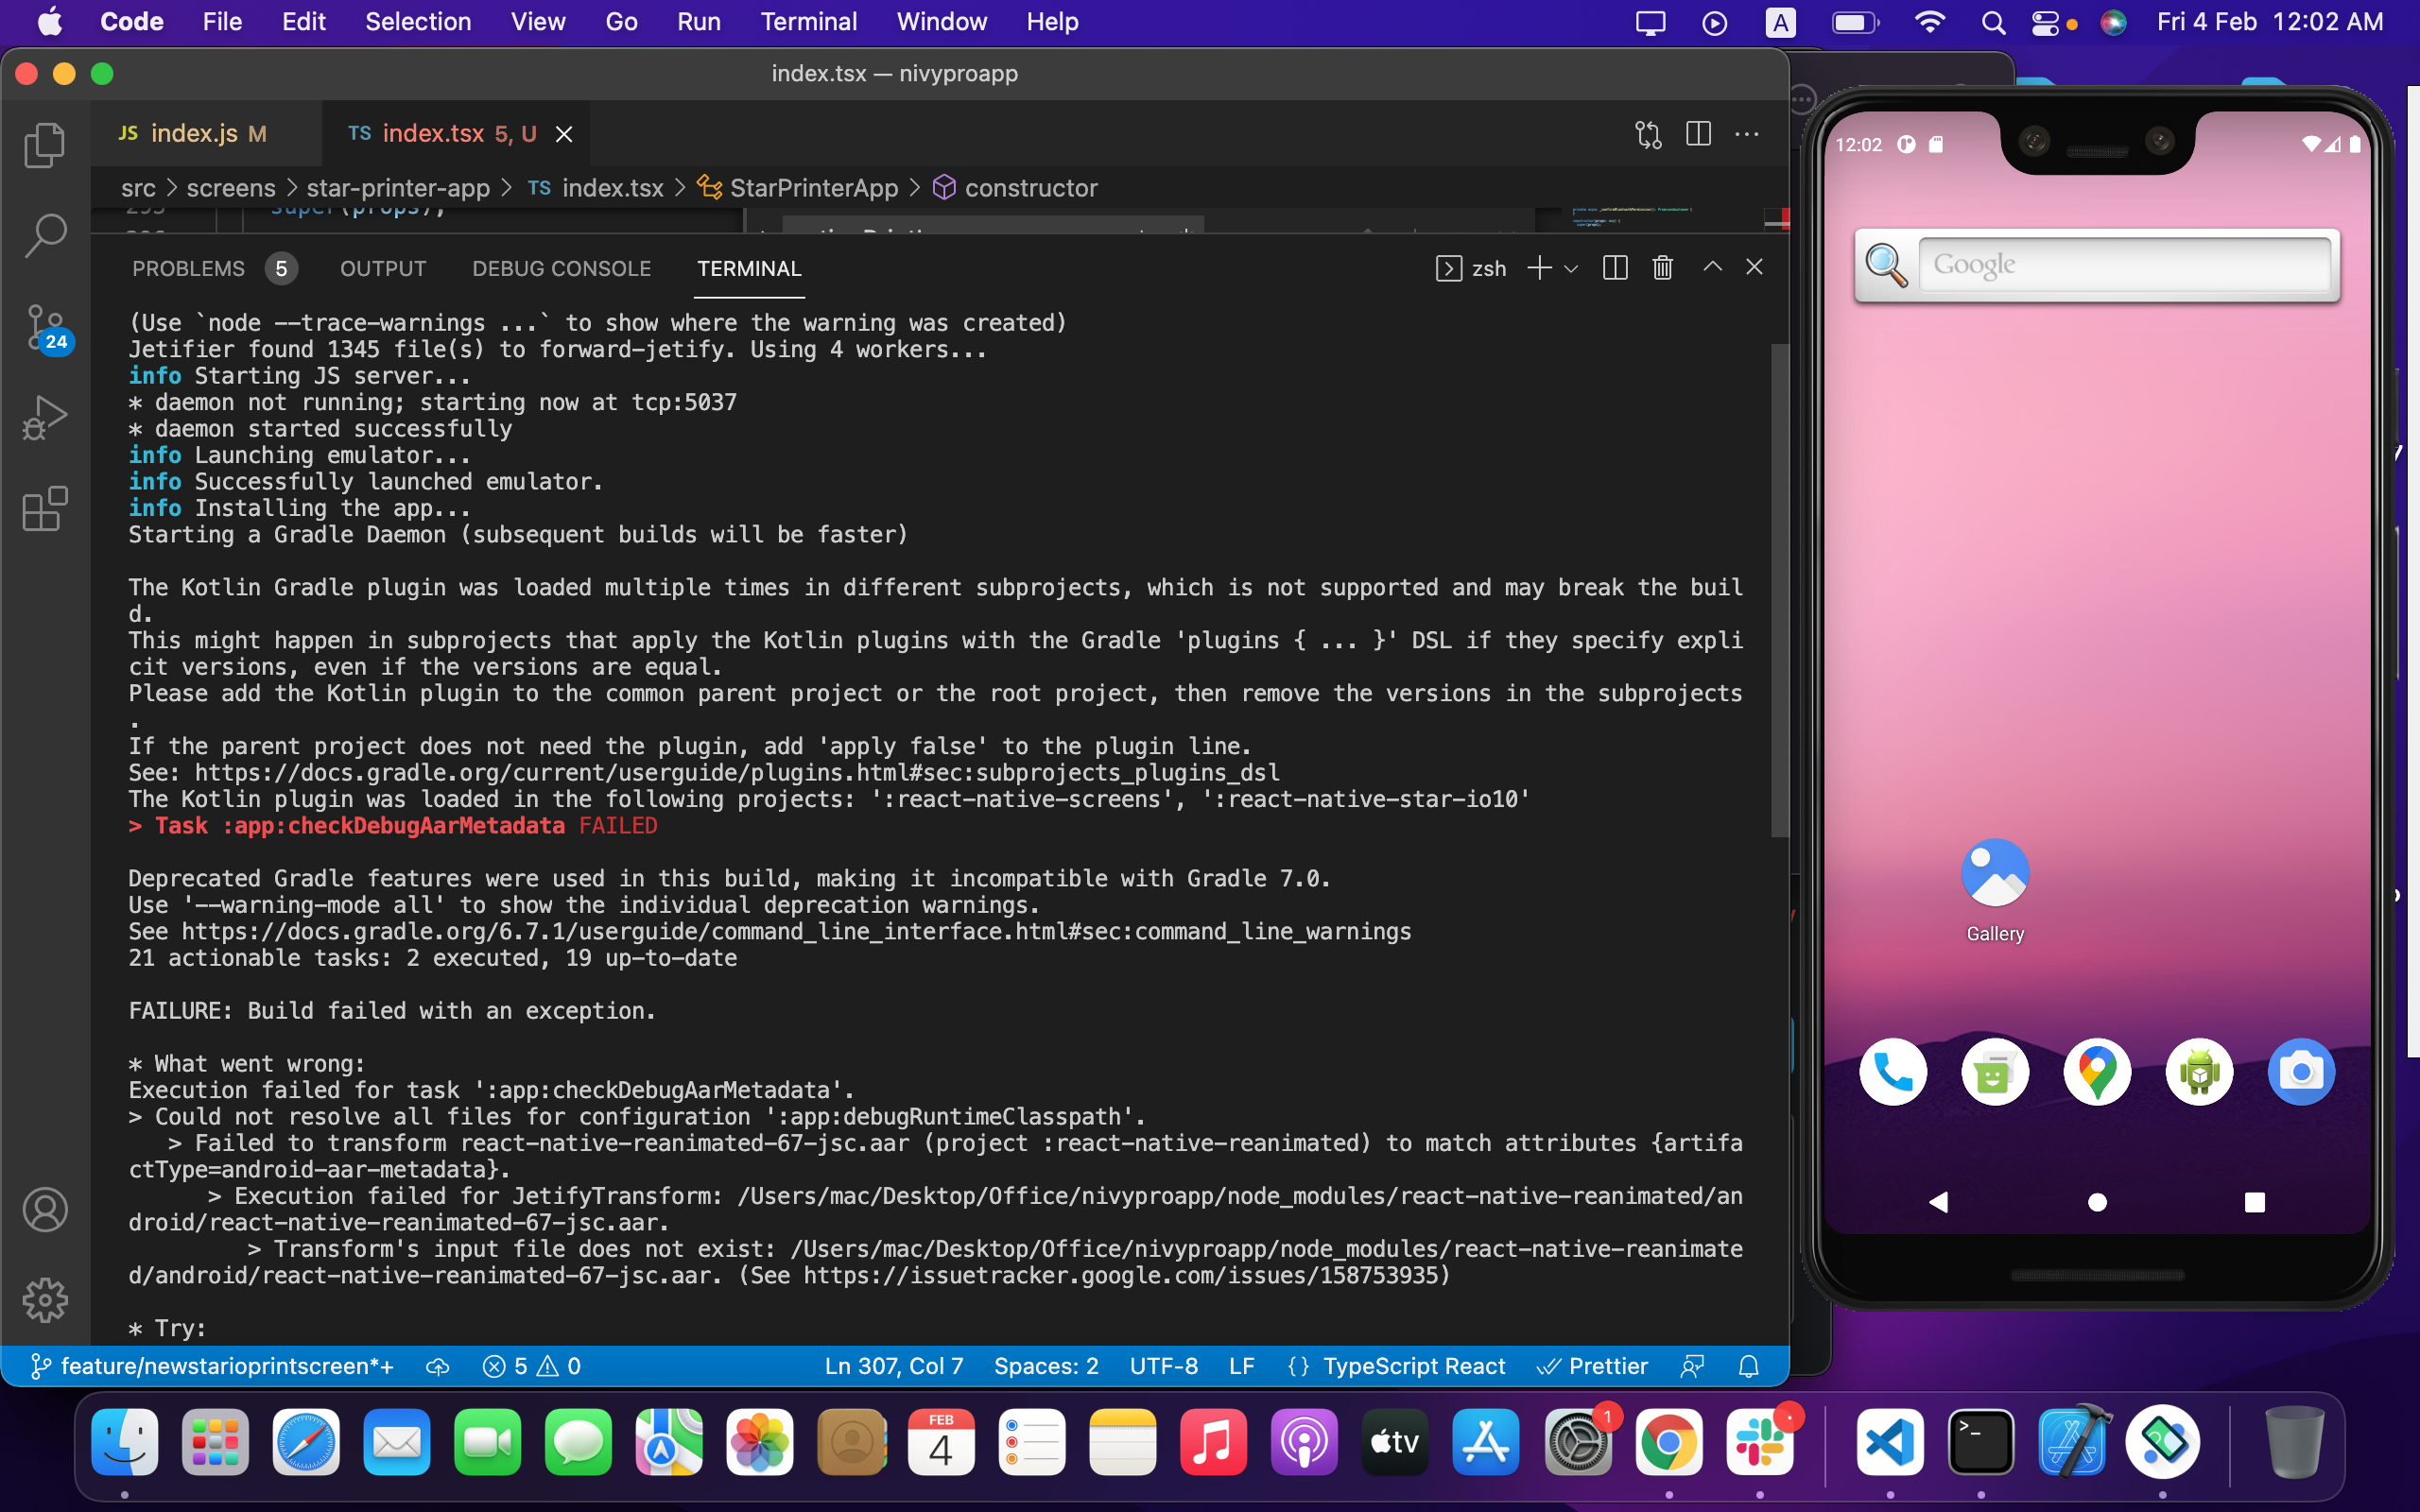This screenshot has width=2420, height=1512.
Task: Click the notifications bell in status bar
Action: point(1748,1366)
